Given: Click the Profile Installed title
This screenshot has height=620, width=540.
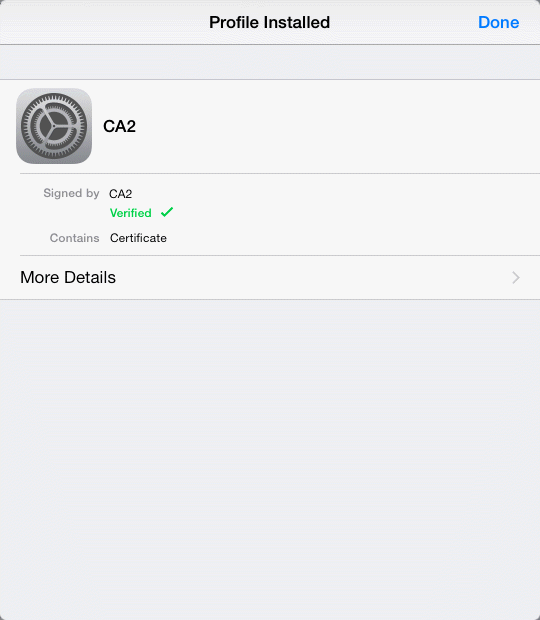Looking at the screenshot, I should click(x=270, y=23).
